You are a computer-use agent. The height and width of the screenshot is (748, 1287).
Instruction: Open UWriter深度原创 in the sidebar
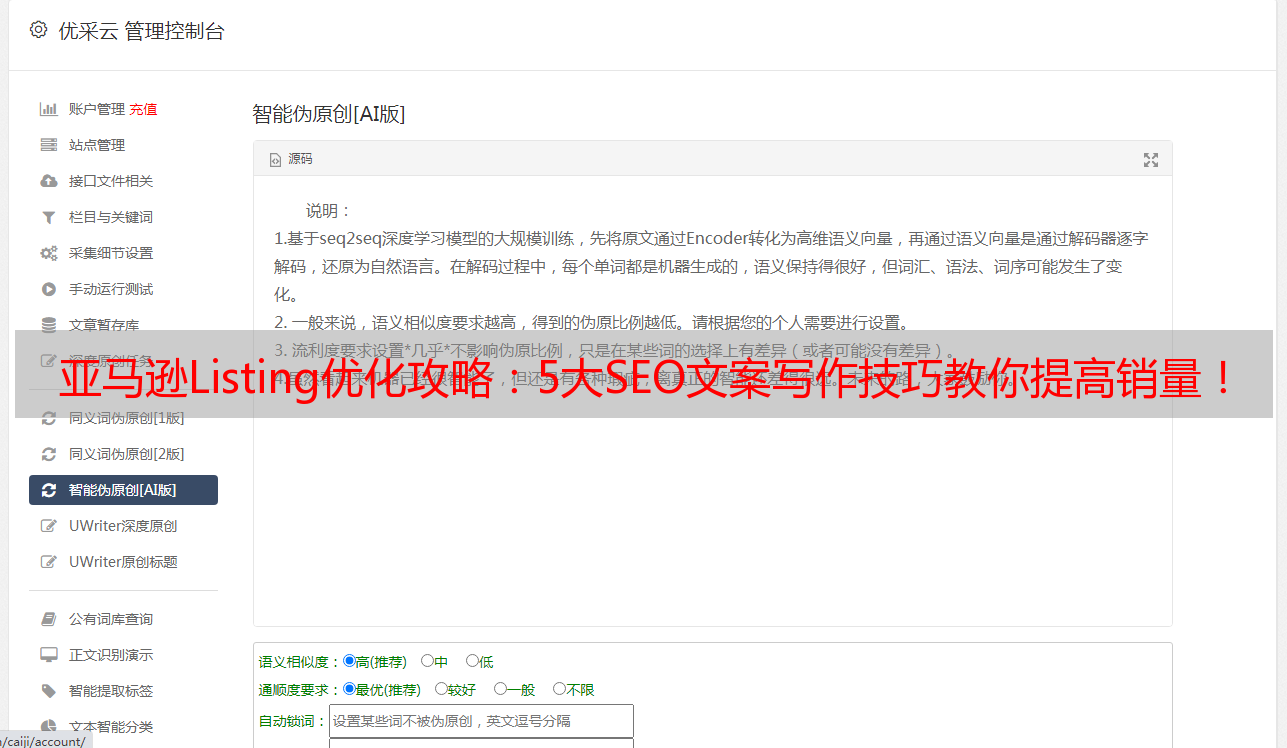[x=123, y=526]
